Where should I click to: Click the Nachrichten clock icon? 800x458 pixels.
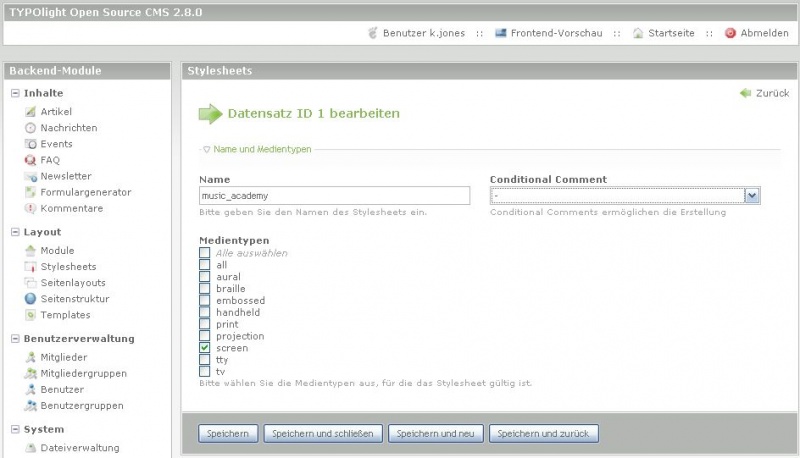pos(30,128)
